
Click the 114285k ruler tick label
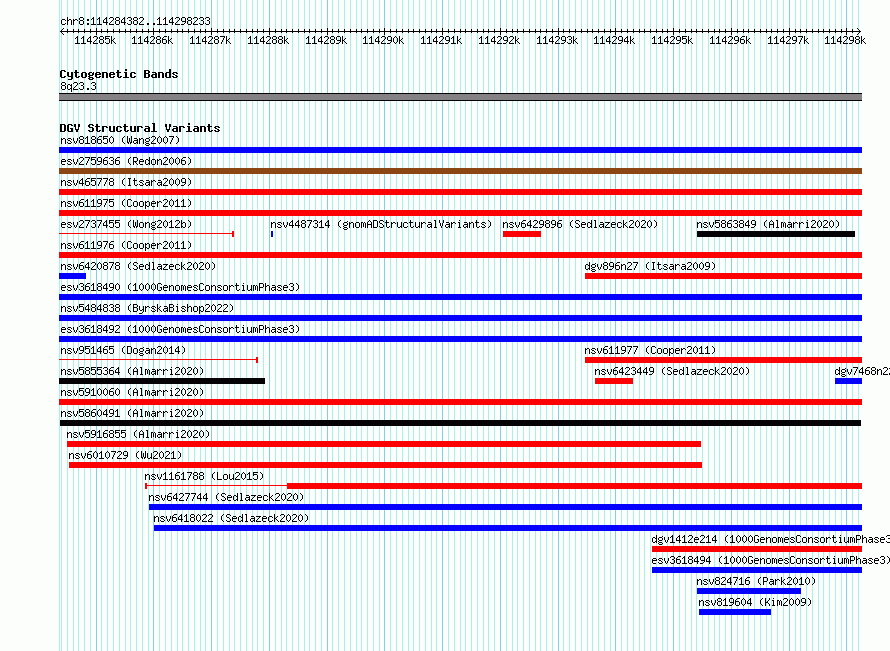pyautogui.click(x=95, y=40)
